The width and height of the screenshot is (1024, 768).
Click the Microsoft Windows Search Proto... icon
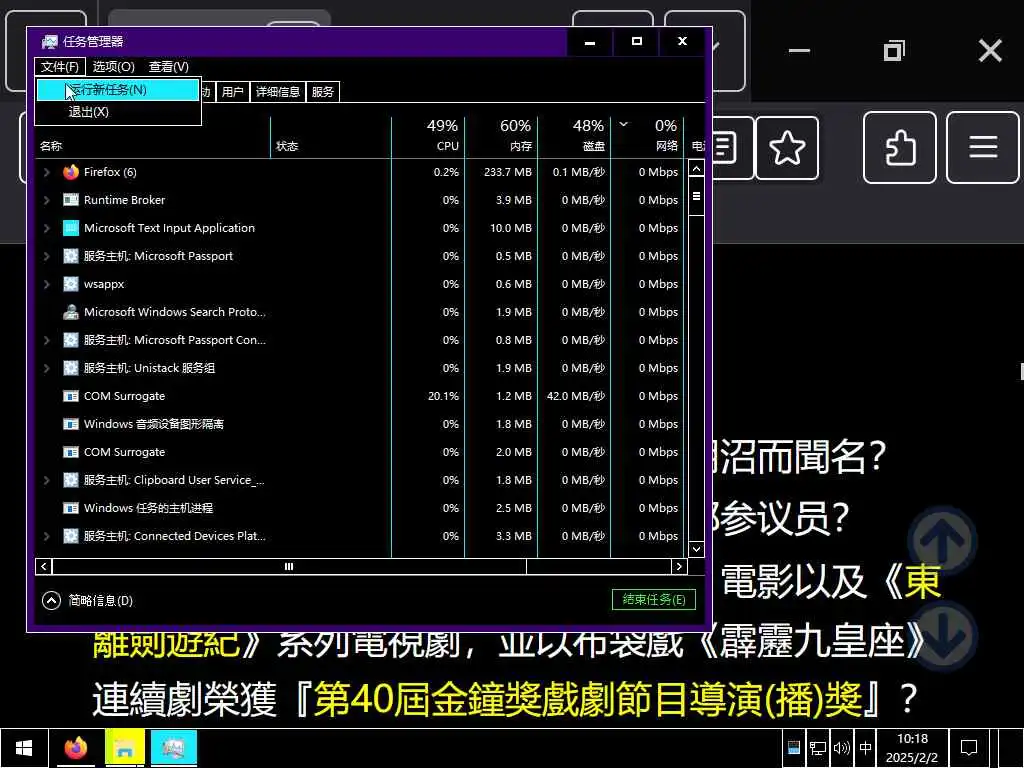(71, 312)
